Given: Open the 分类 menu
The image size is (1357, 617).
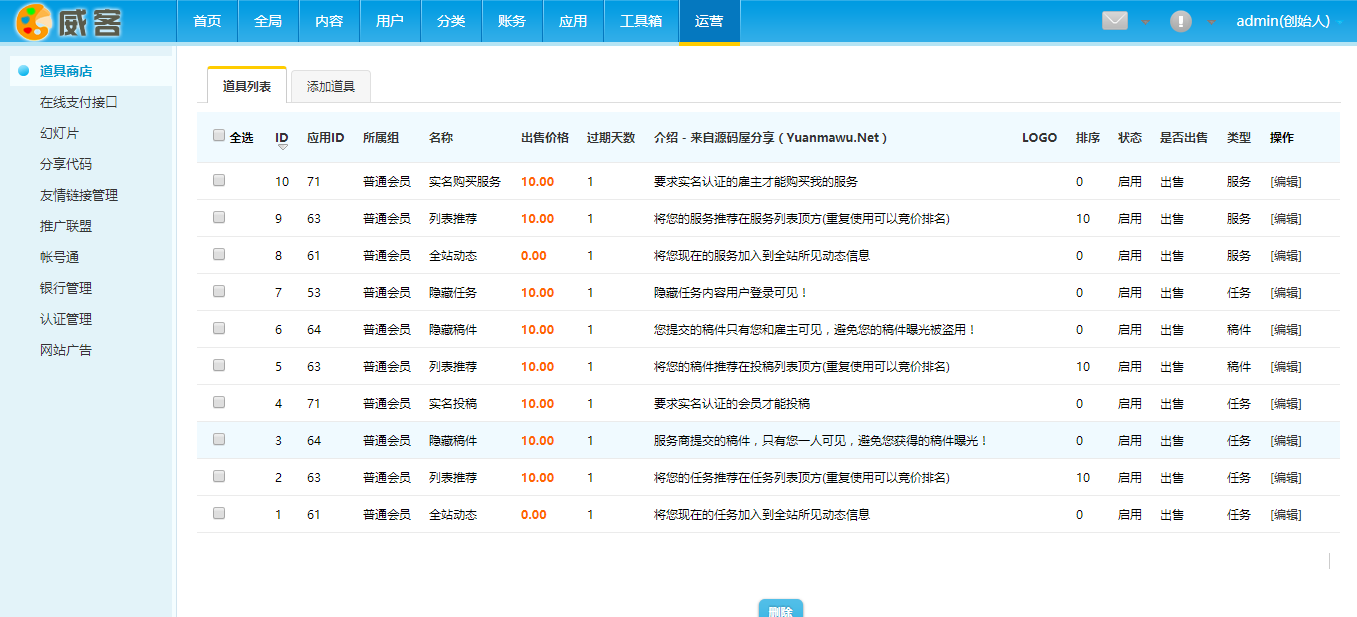Looking at the screenshot, I should click(x=451, y=21).
